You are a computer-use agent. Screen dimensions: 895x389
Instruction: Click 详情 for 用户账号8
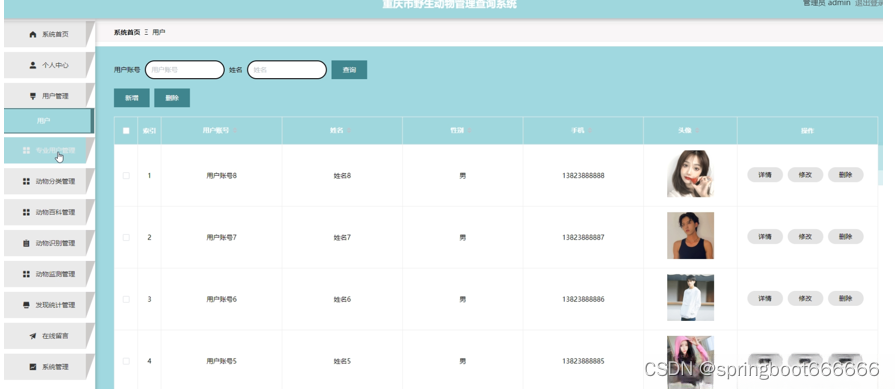[765, 175]
